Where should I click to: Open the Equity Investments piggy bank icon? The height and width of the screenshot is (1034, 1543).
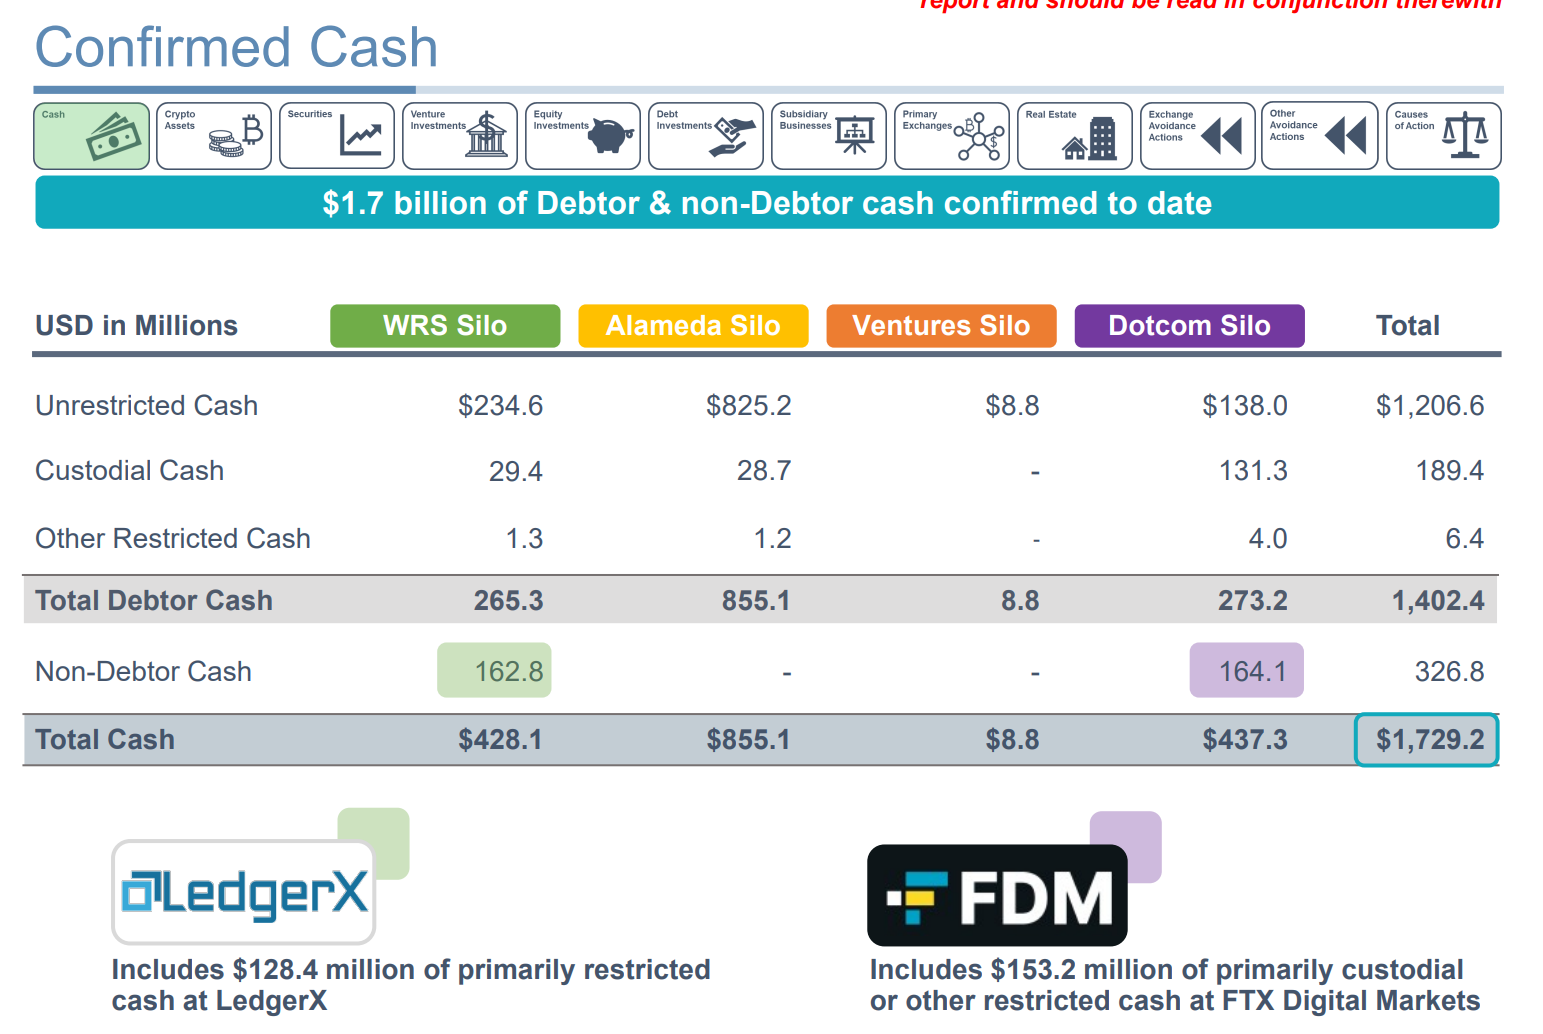coord(582,135)
